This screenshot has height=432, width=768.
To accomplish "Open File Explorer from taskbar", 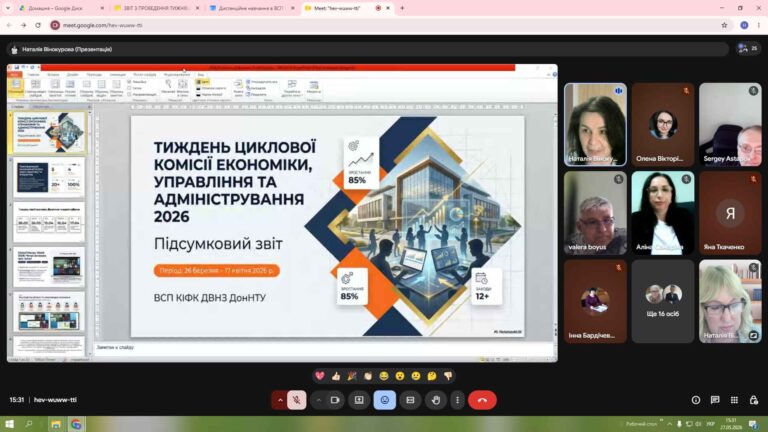I will 56,424.
